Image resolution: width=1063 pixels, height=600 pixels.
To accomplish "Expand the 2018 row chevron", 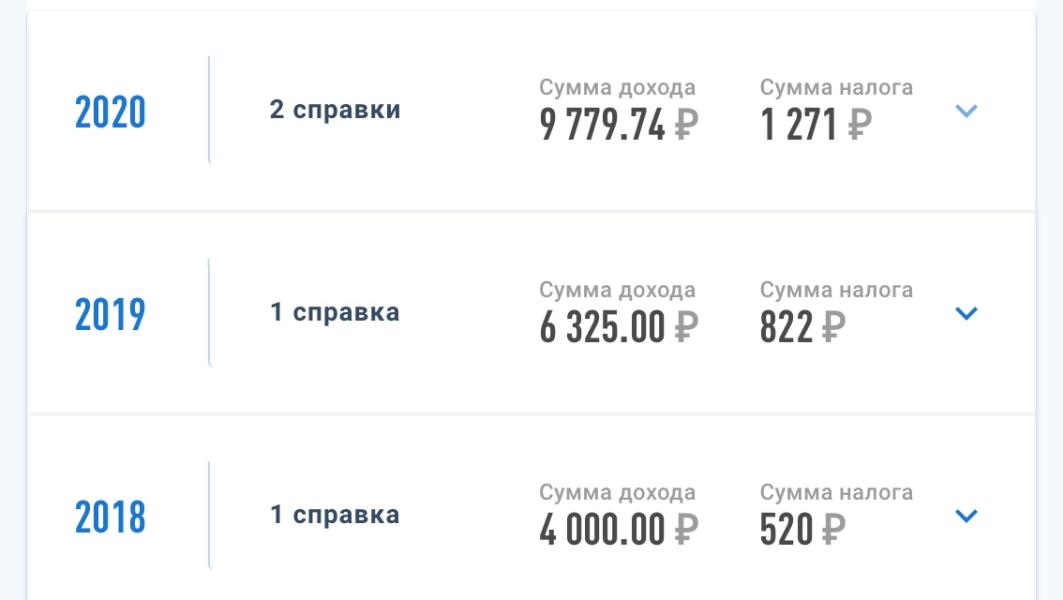I will click(x=965, y=516).
